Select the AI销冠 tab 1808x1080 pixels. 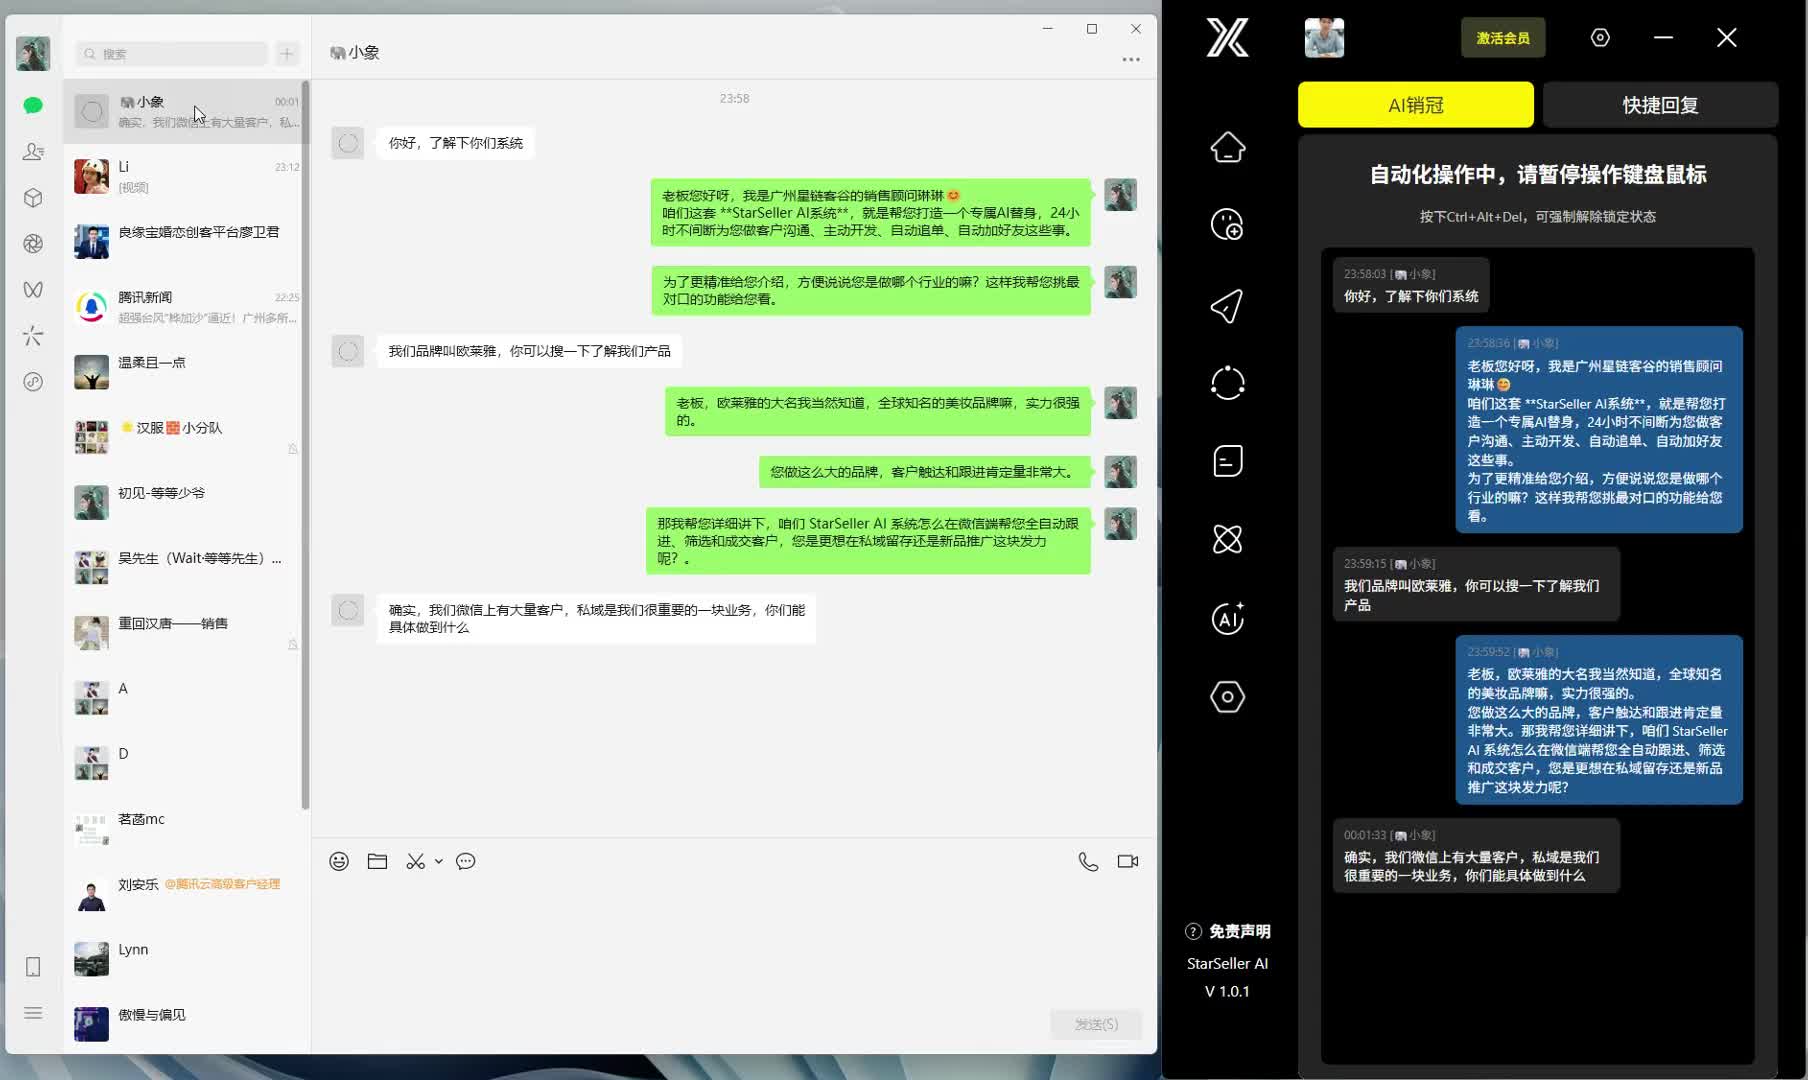tap(1415, 105)
